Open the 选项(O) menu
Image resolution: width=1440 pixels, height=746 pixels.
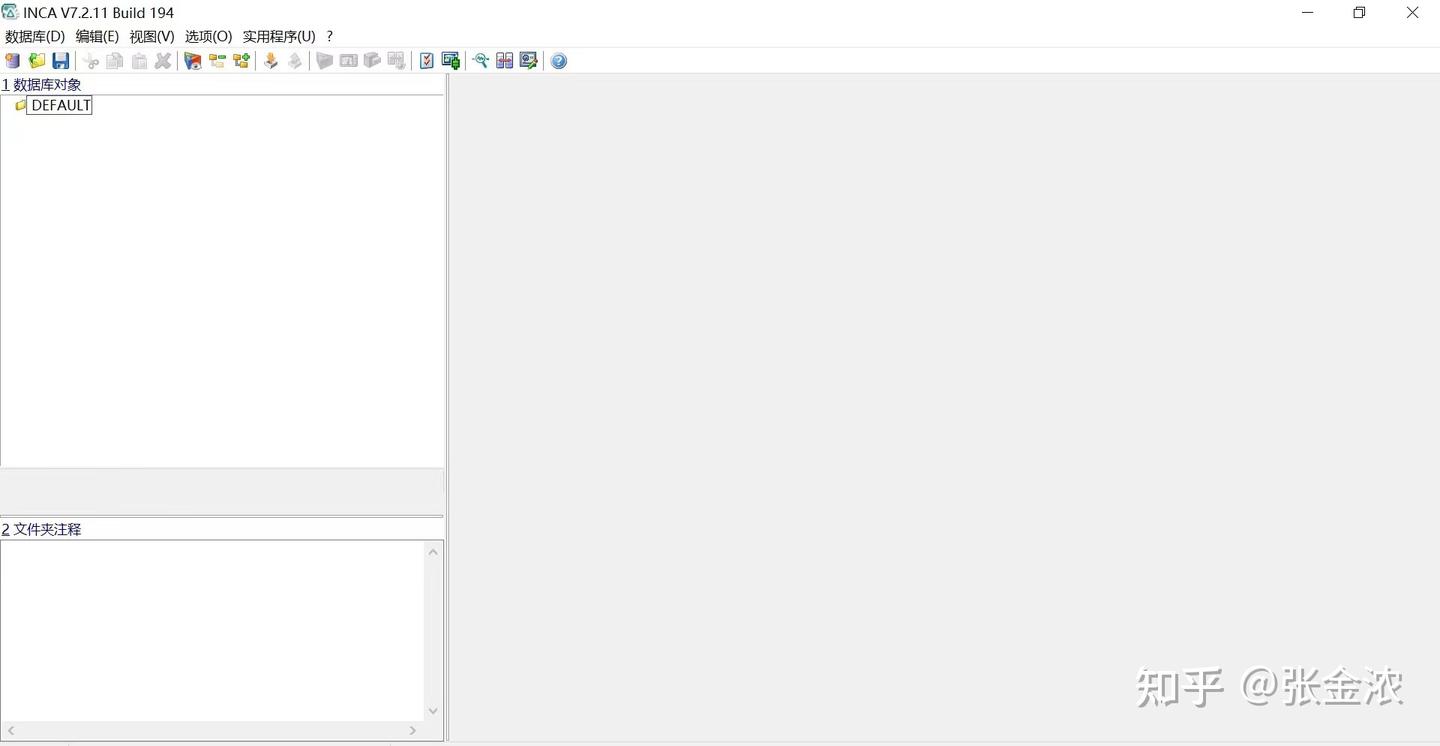pyautogui.click(x=208, y=36)
